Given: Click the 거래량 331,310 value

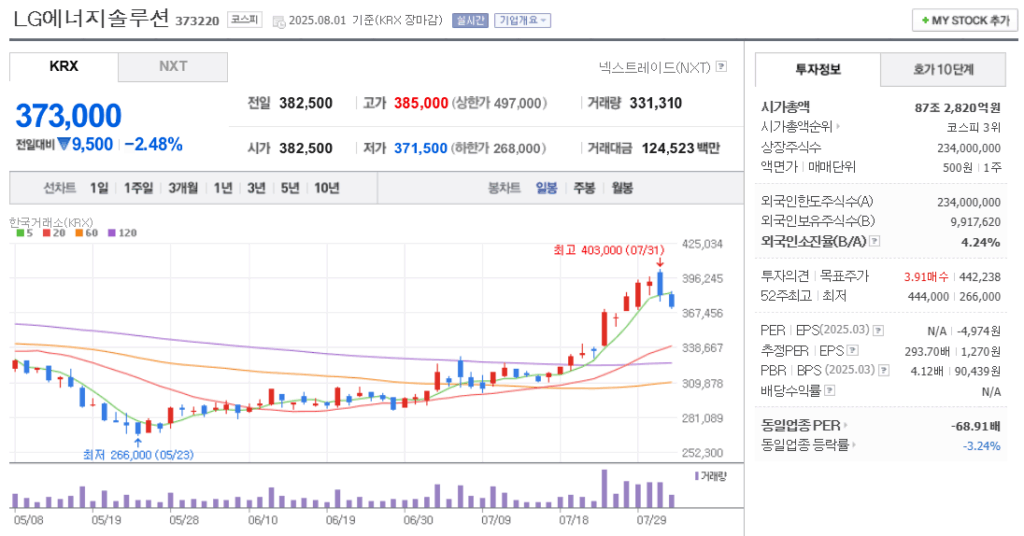Looking at the screenshot, I should 656,103.
